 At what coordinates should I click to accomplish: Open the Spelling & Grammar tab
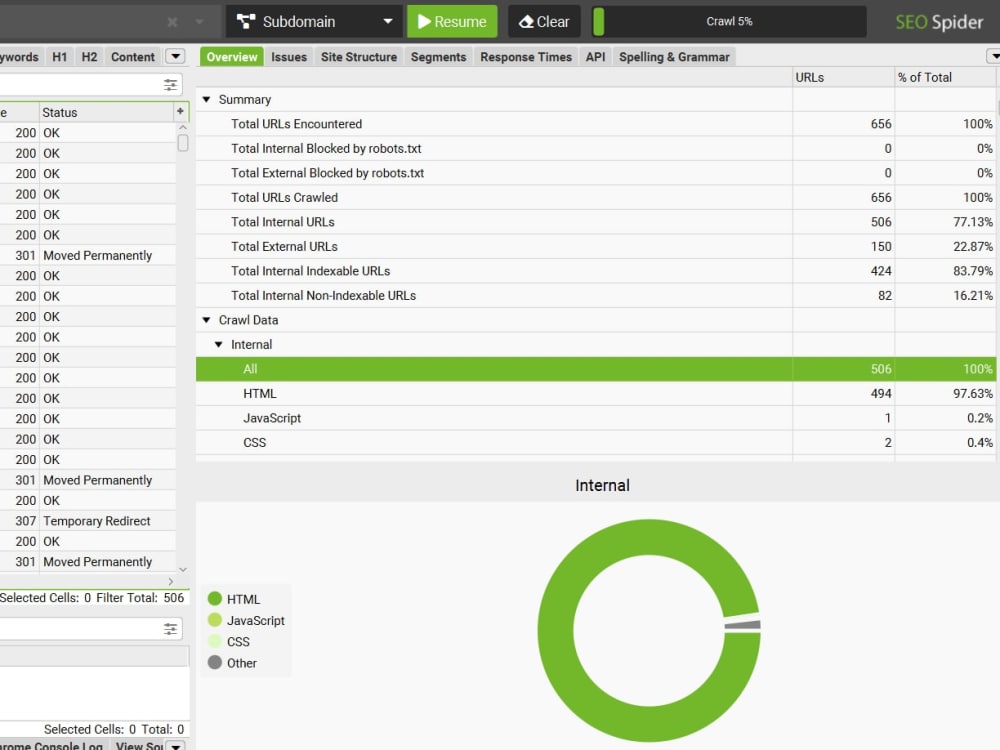coord(674,57)
